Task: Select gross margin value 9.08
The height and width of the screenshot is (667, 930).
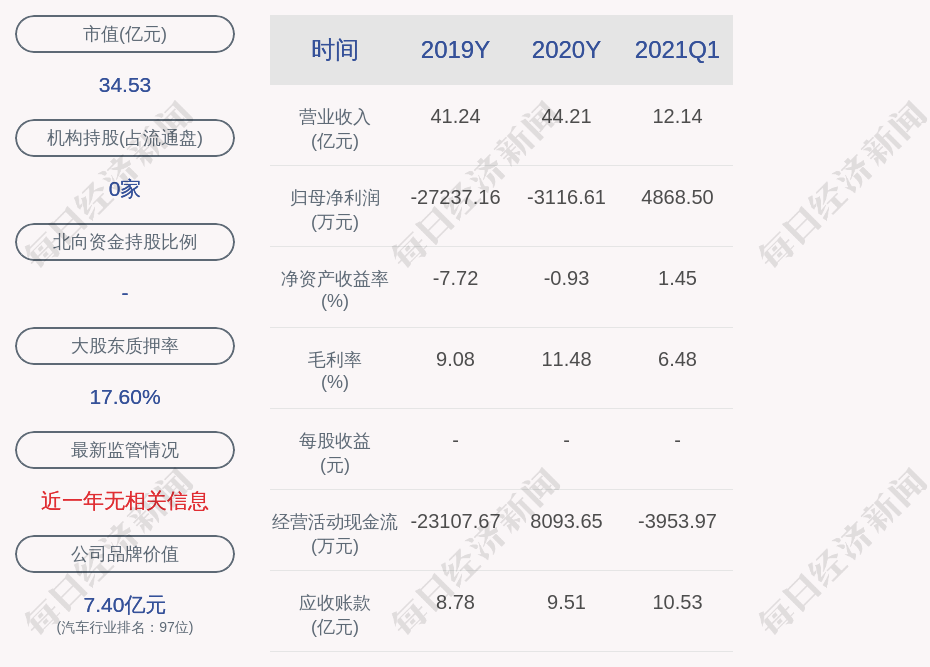Action: pos(456,359)
